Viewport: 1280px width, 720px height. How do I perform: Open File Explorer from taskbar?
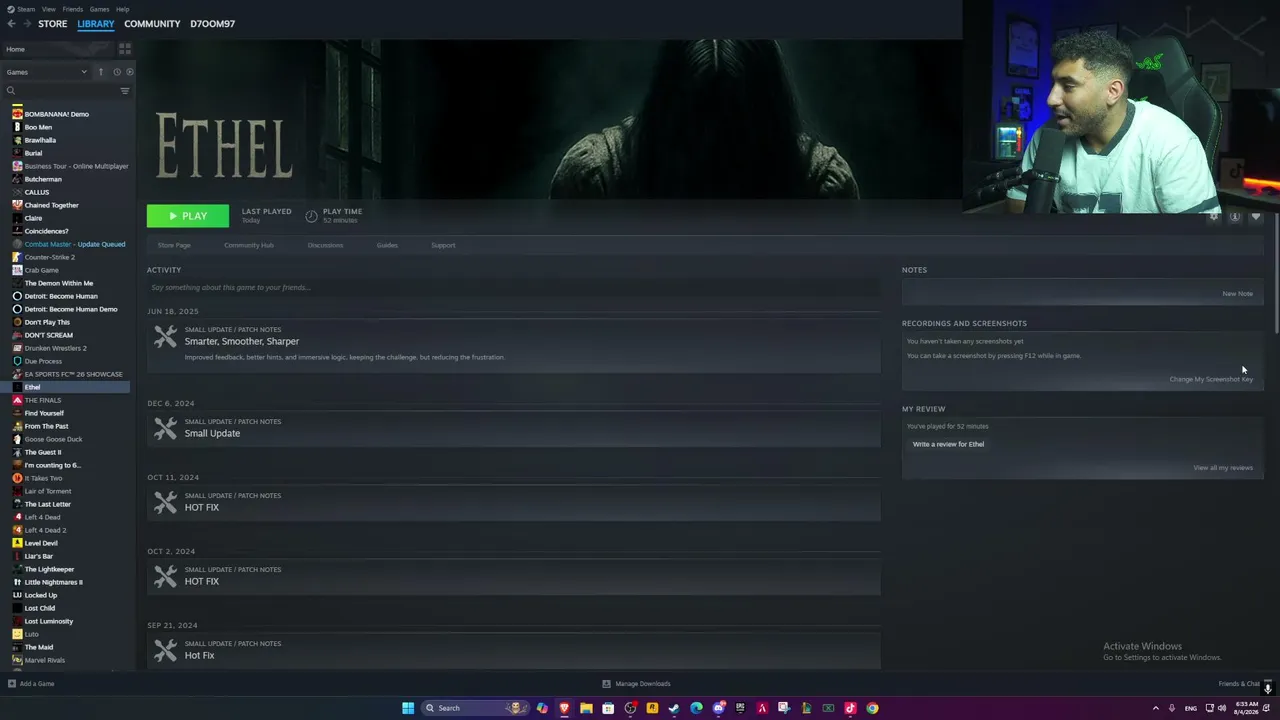(x=586, y=708)
